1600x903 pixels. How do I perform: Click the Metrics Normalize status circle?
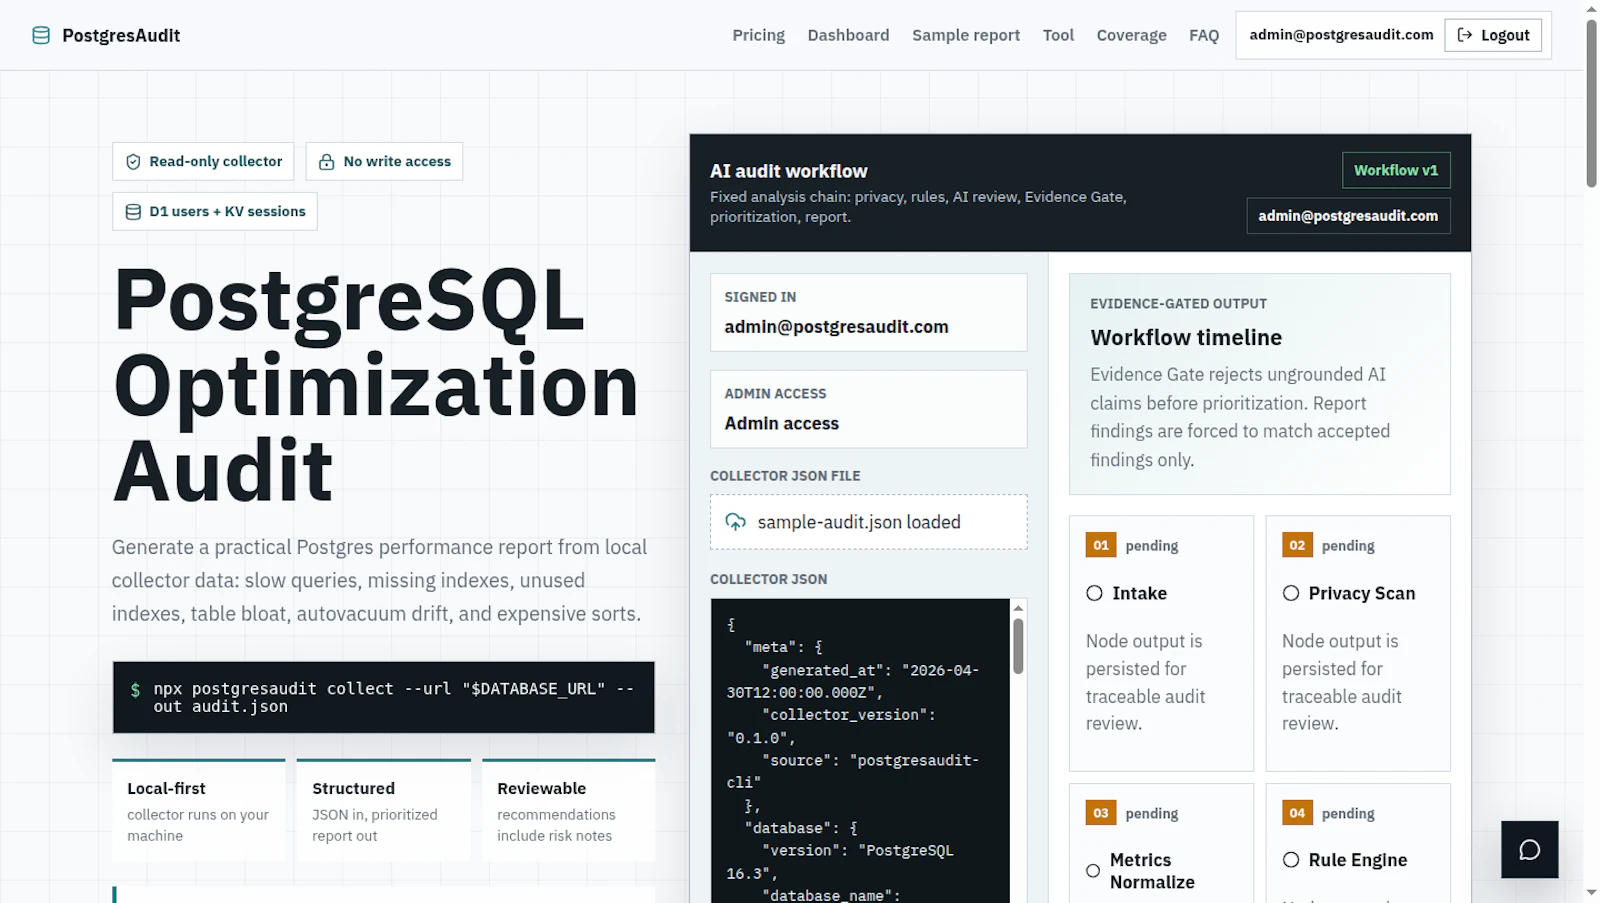(1093, 871)
